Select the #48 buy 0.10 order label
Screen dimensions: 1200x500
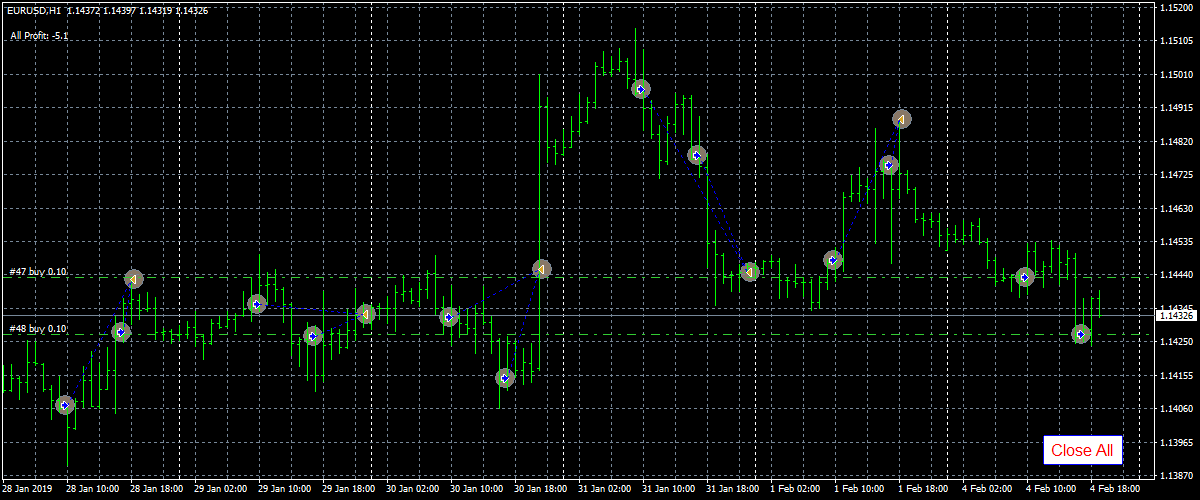tap(38, 329)
